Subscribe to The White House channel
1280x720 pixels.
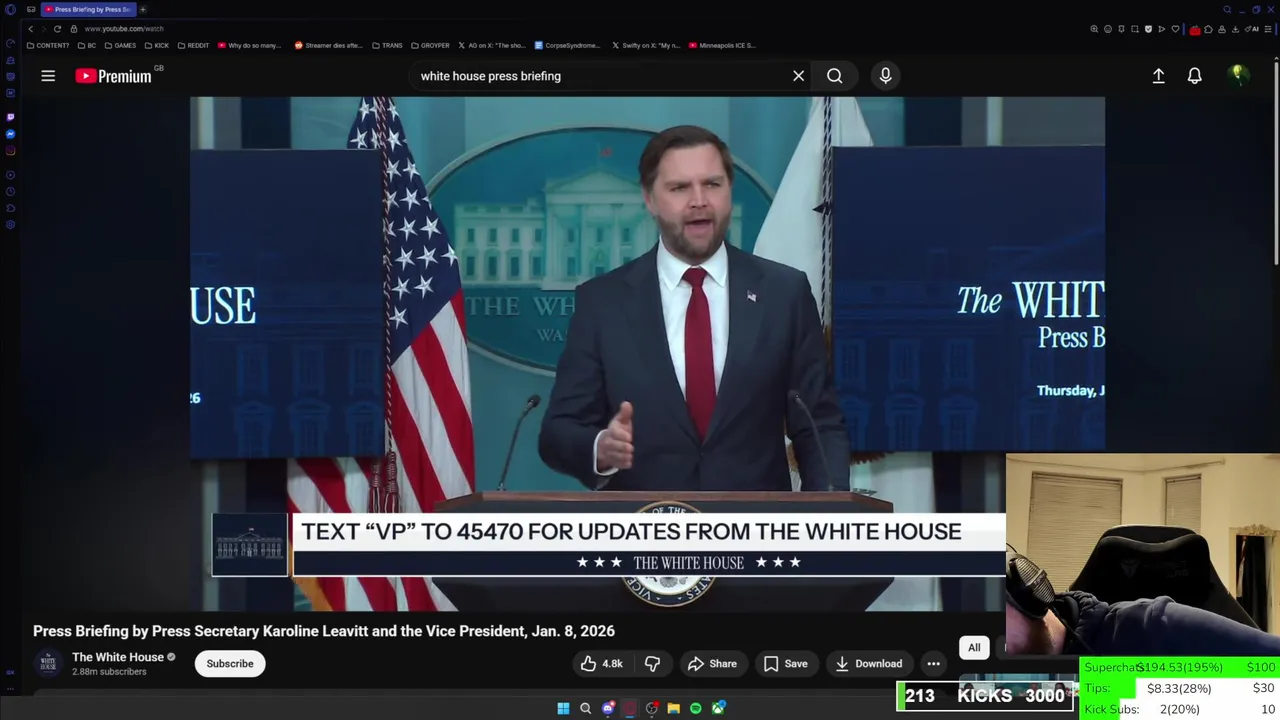(230, 663)
